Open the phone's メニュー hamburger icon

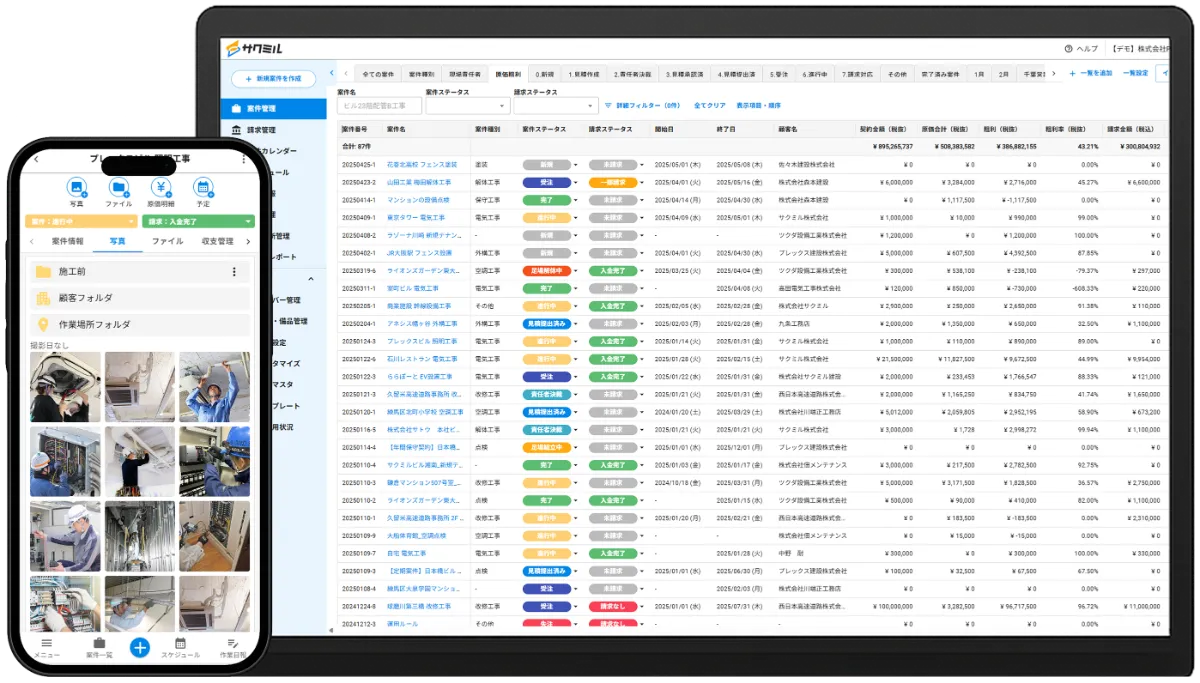[47, 643]
